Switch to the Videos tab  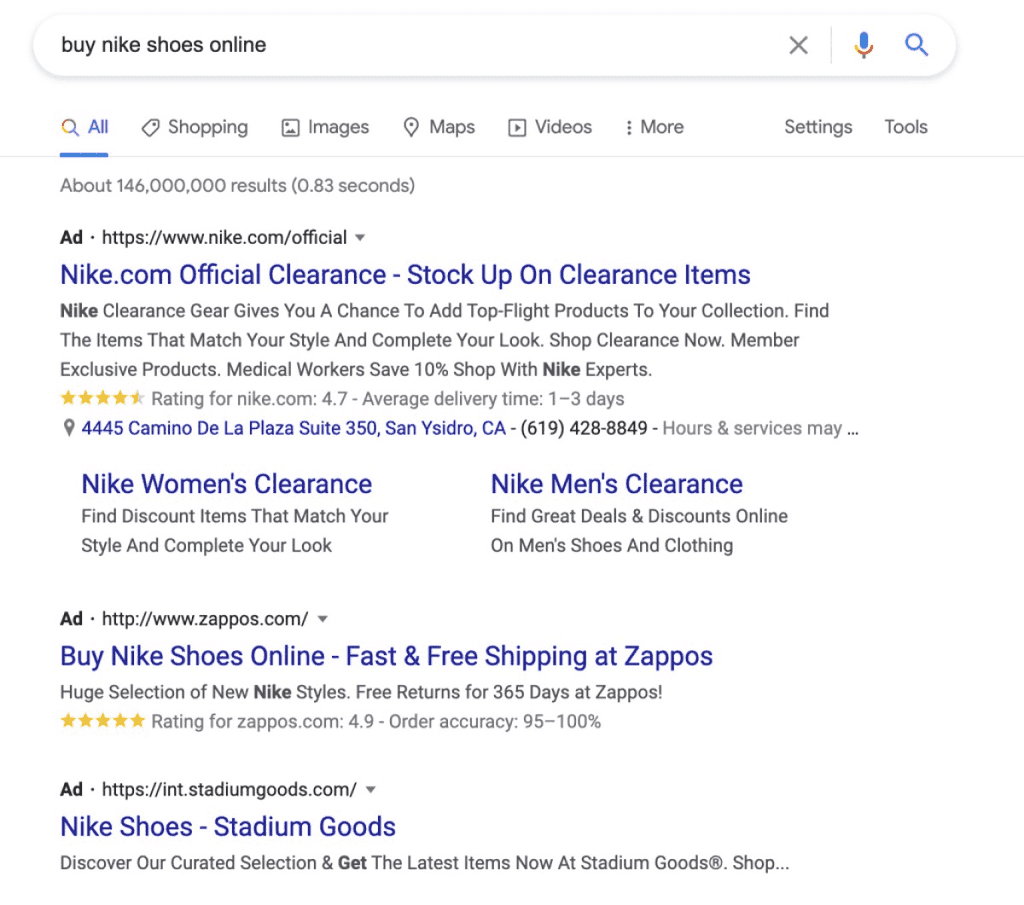pyautogui.click(x=550, y=127)
